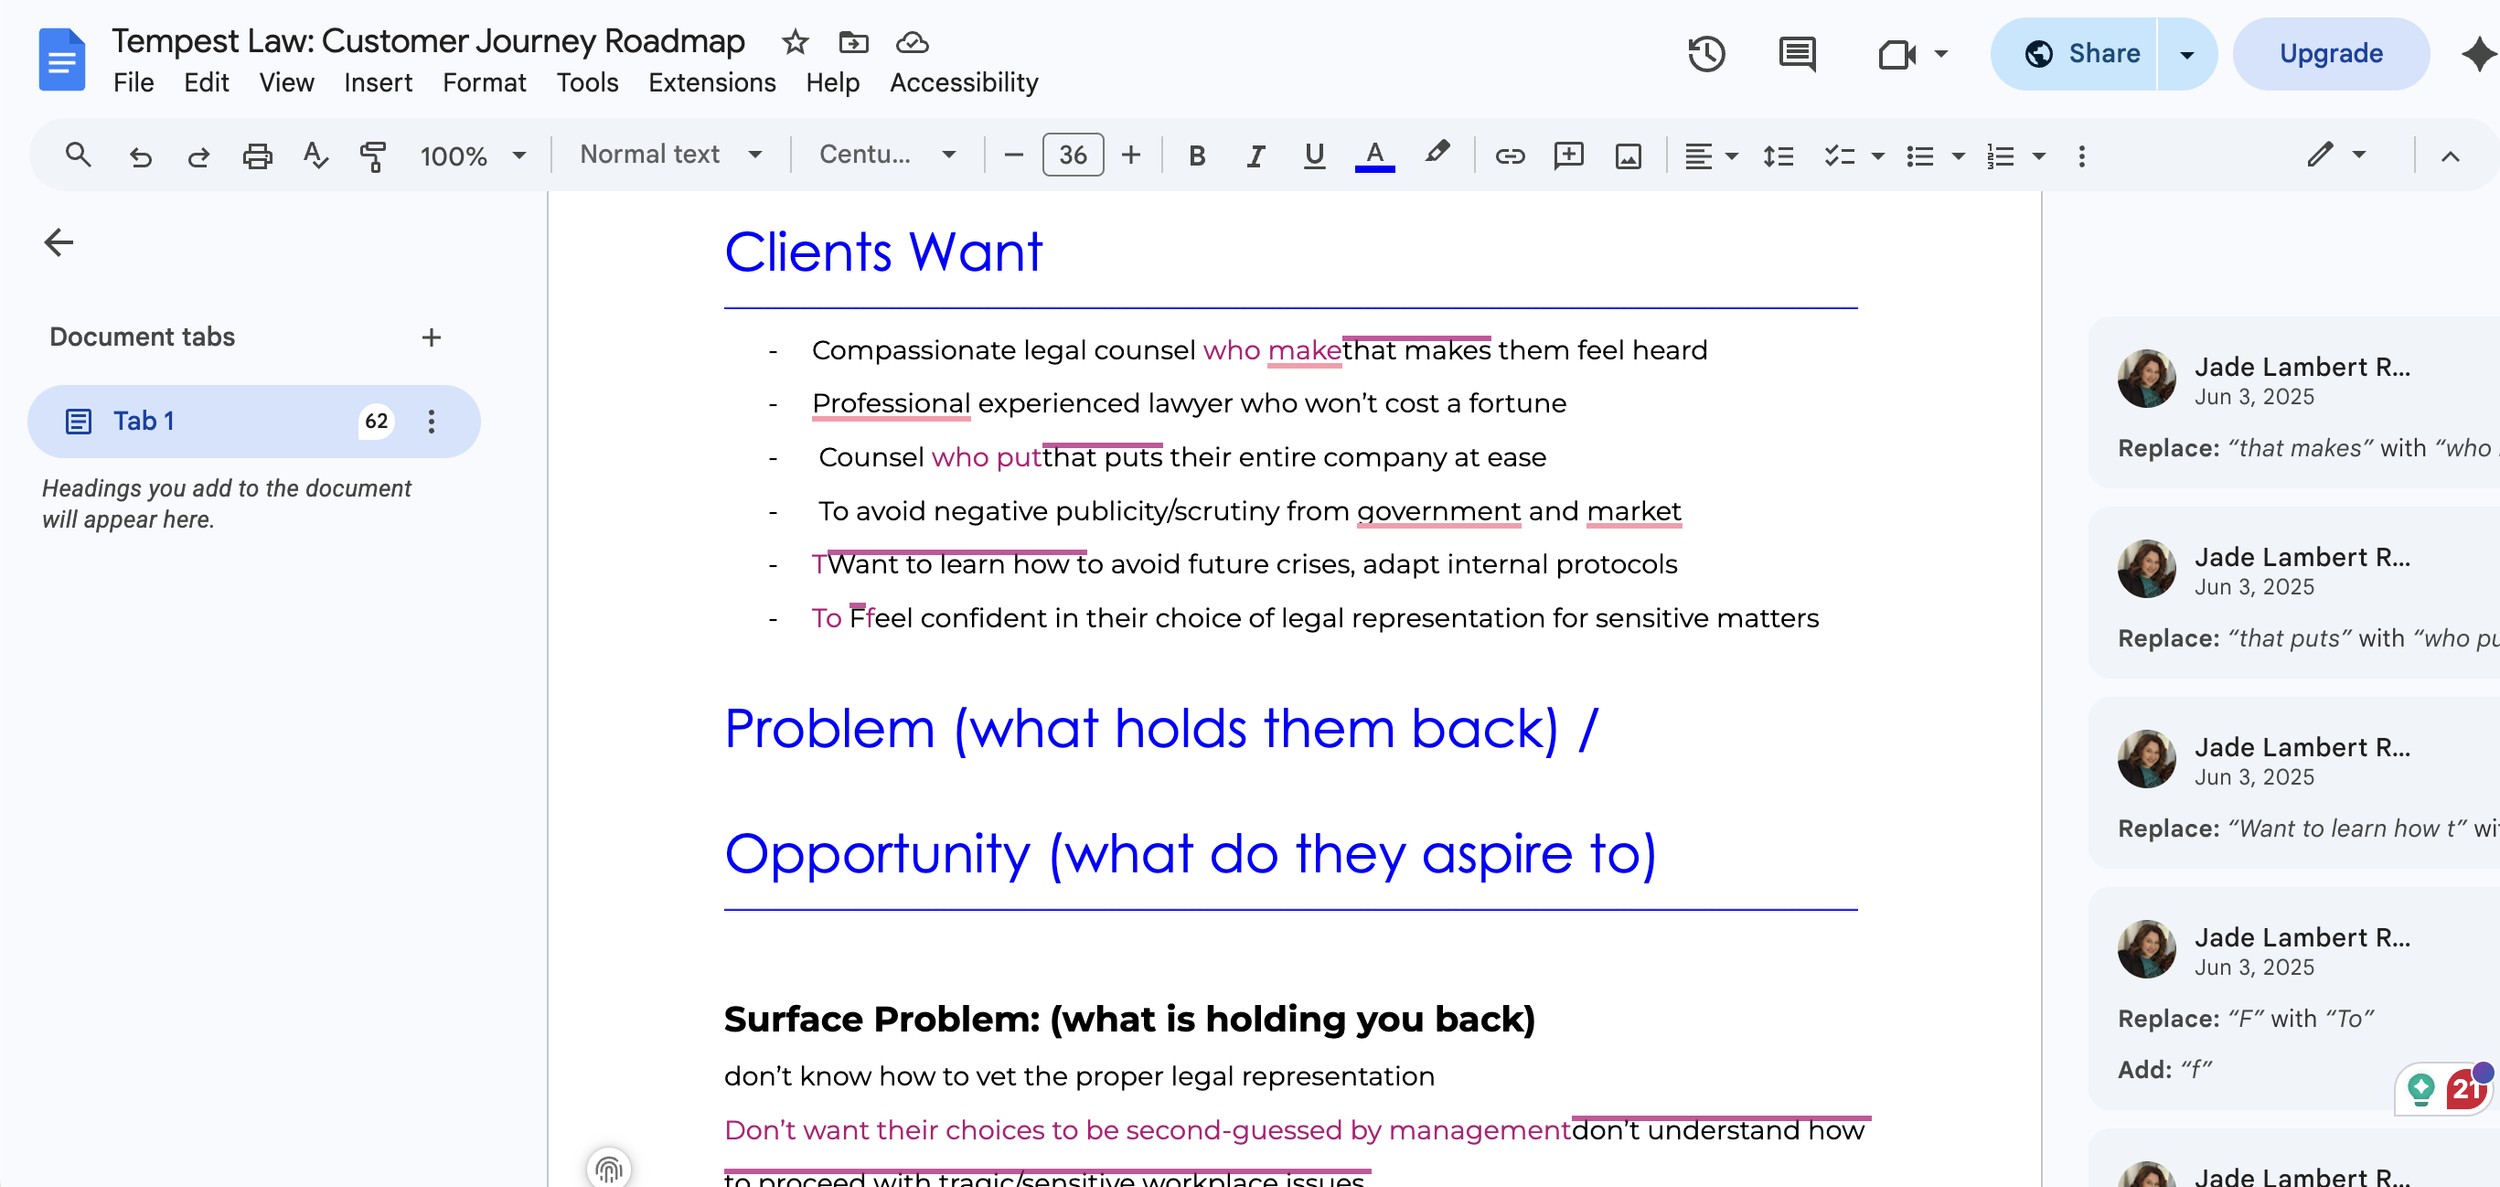Viewport: 2500px width, 1187px height.
Task: Close the document tabs sidebar
Action: click(59, 242)
